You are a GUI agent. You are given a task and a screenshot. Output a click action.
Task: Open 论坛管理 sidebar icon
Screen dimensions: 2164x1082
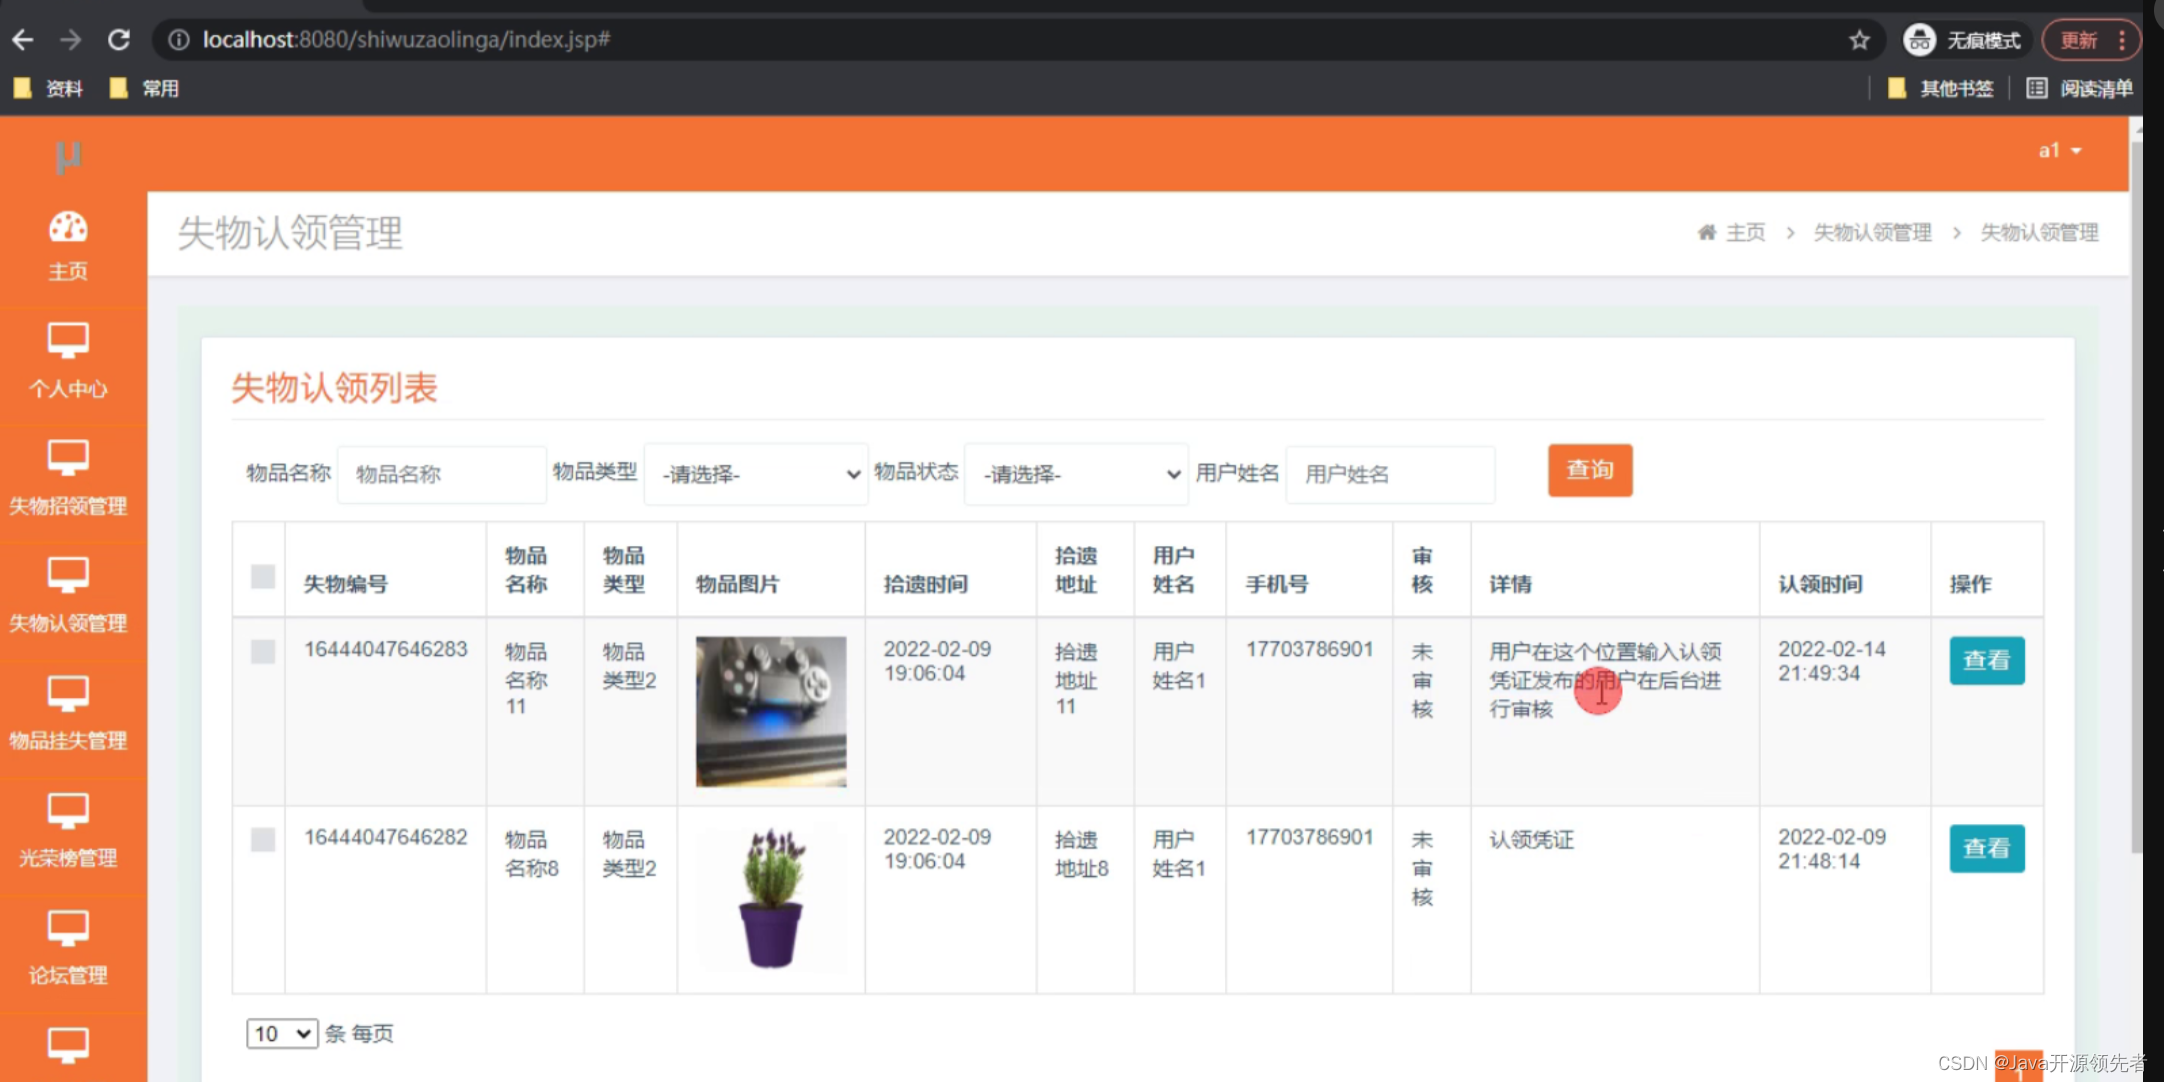click(x=68, y=928)
